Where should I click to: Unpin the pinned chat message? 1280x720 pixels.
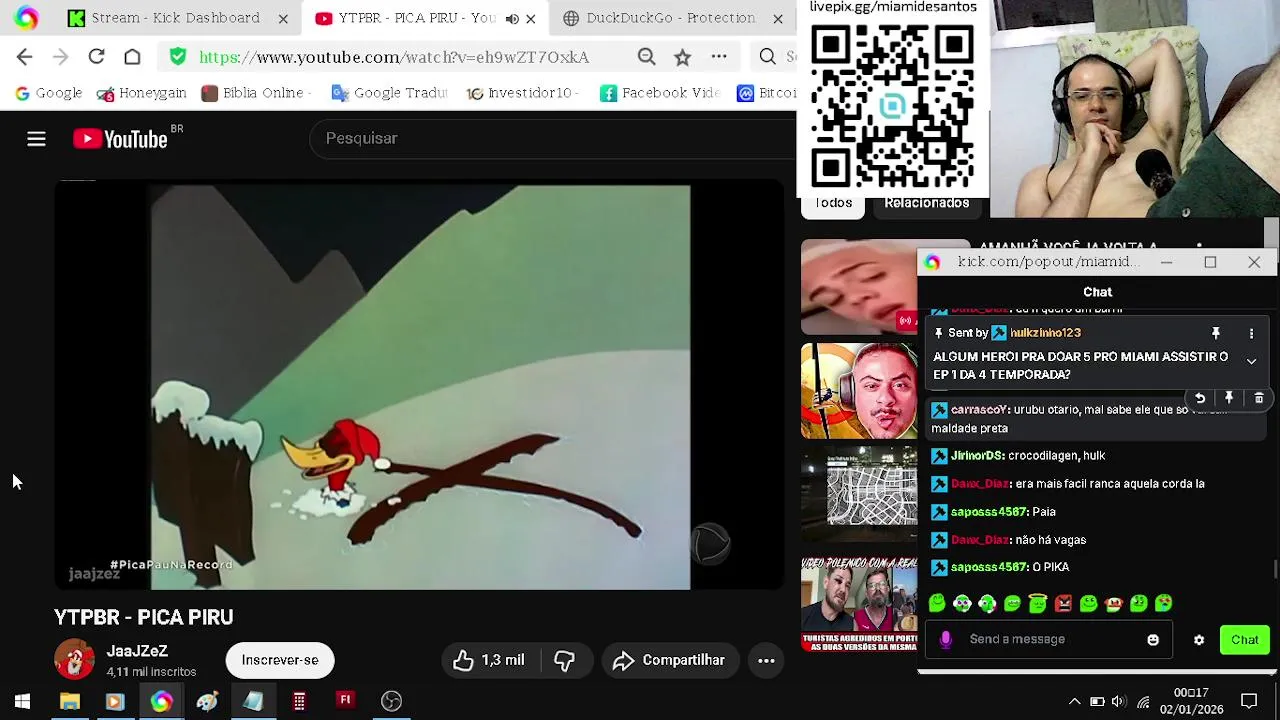[x=1216, y=333]
